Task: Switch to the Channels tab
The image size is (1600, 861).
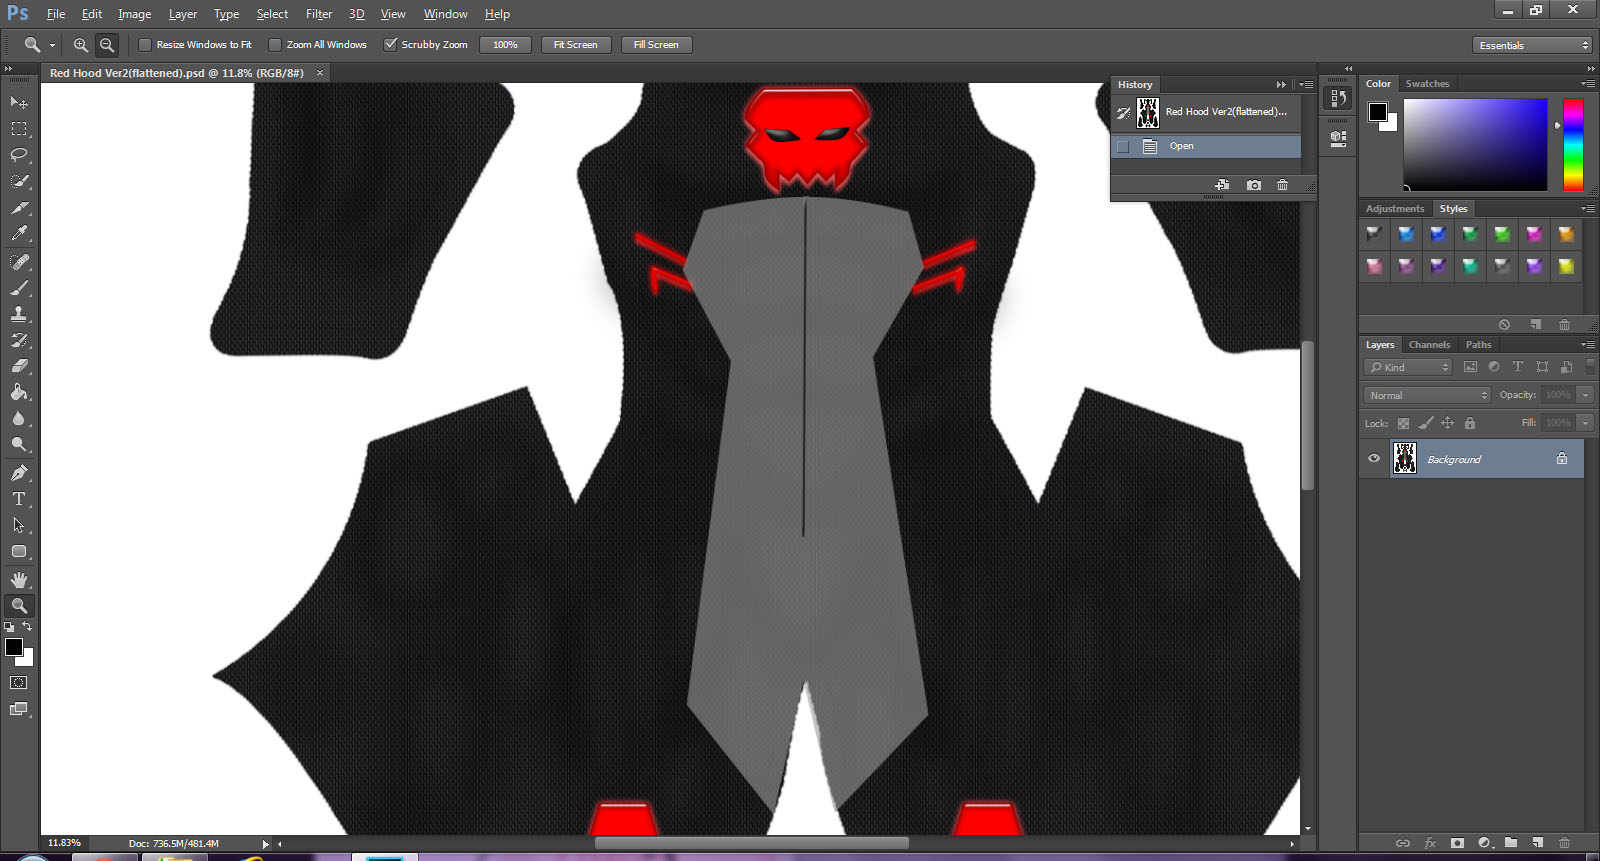Action: coord(1429,345)
